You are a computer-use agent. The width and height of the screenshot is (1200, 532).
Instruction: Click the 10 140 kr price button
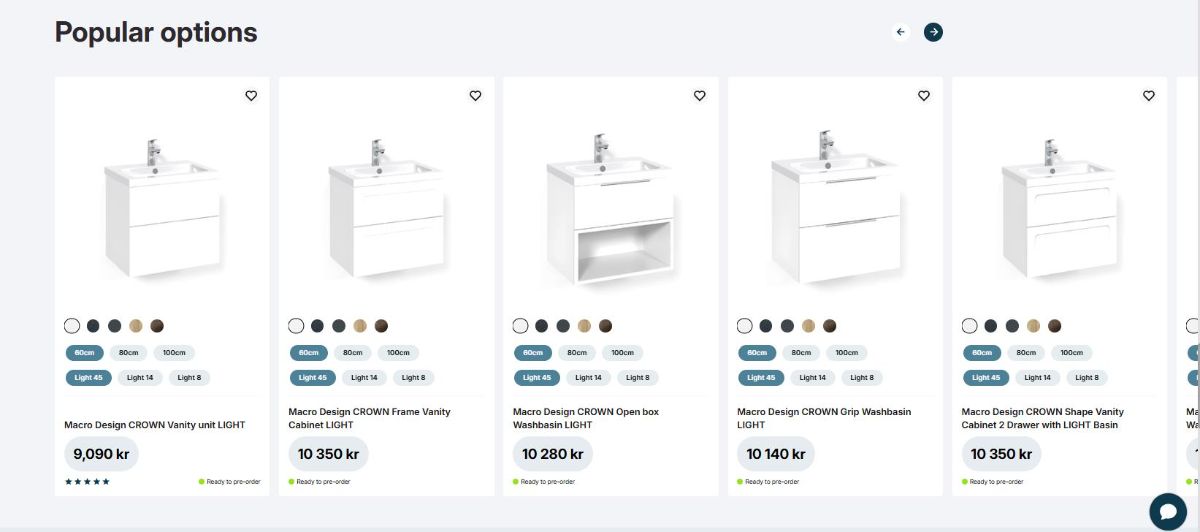click(x=775, y=454)
